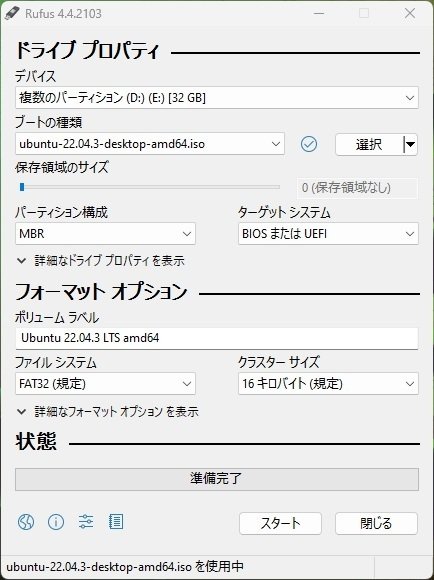Open the クラスター サイズ dropdown

pos(328,384)
